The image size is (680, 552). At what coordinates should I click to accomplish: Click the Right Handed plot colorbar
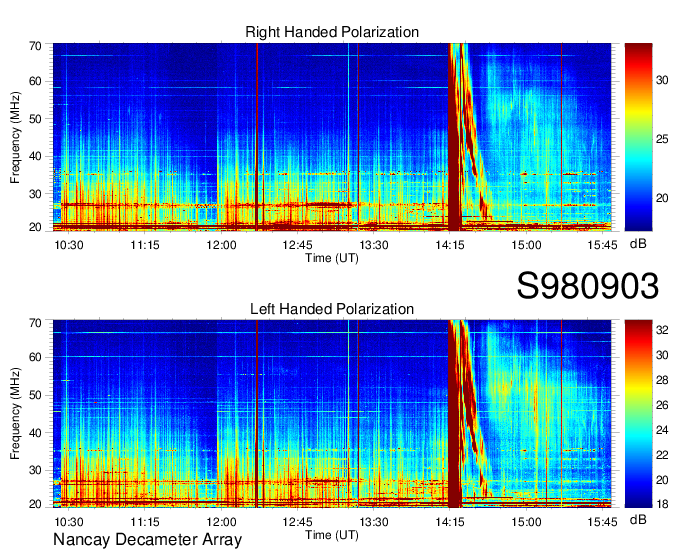pos(638,137)
